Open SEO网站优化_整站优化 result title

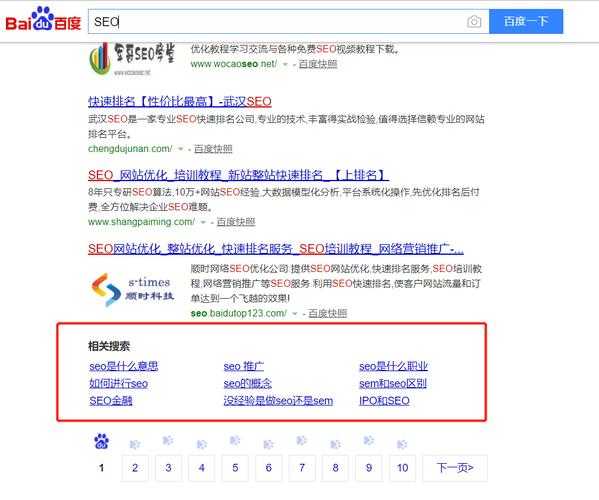pyautogui.click(x=276, y=249)
